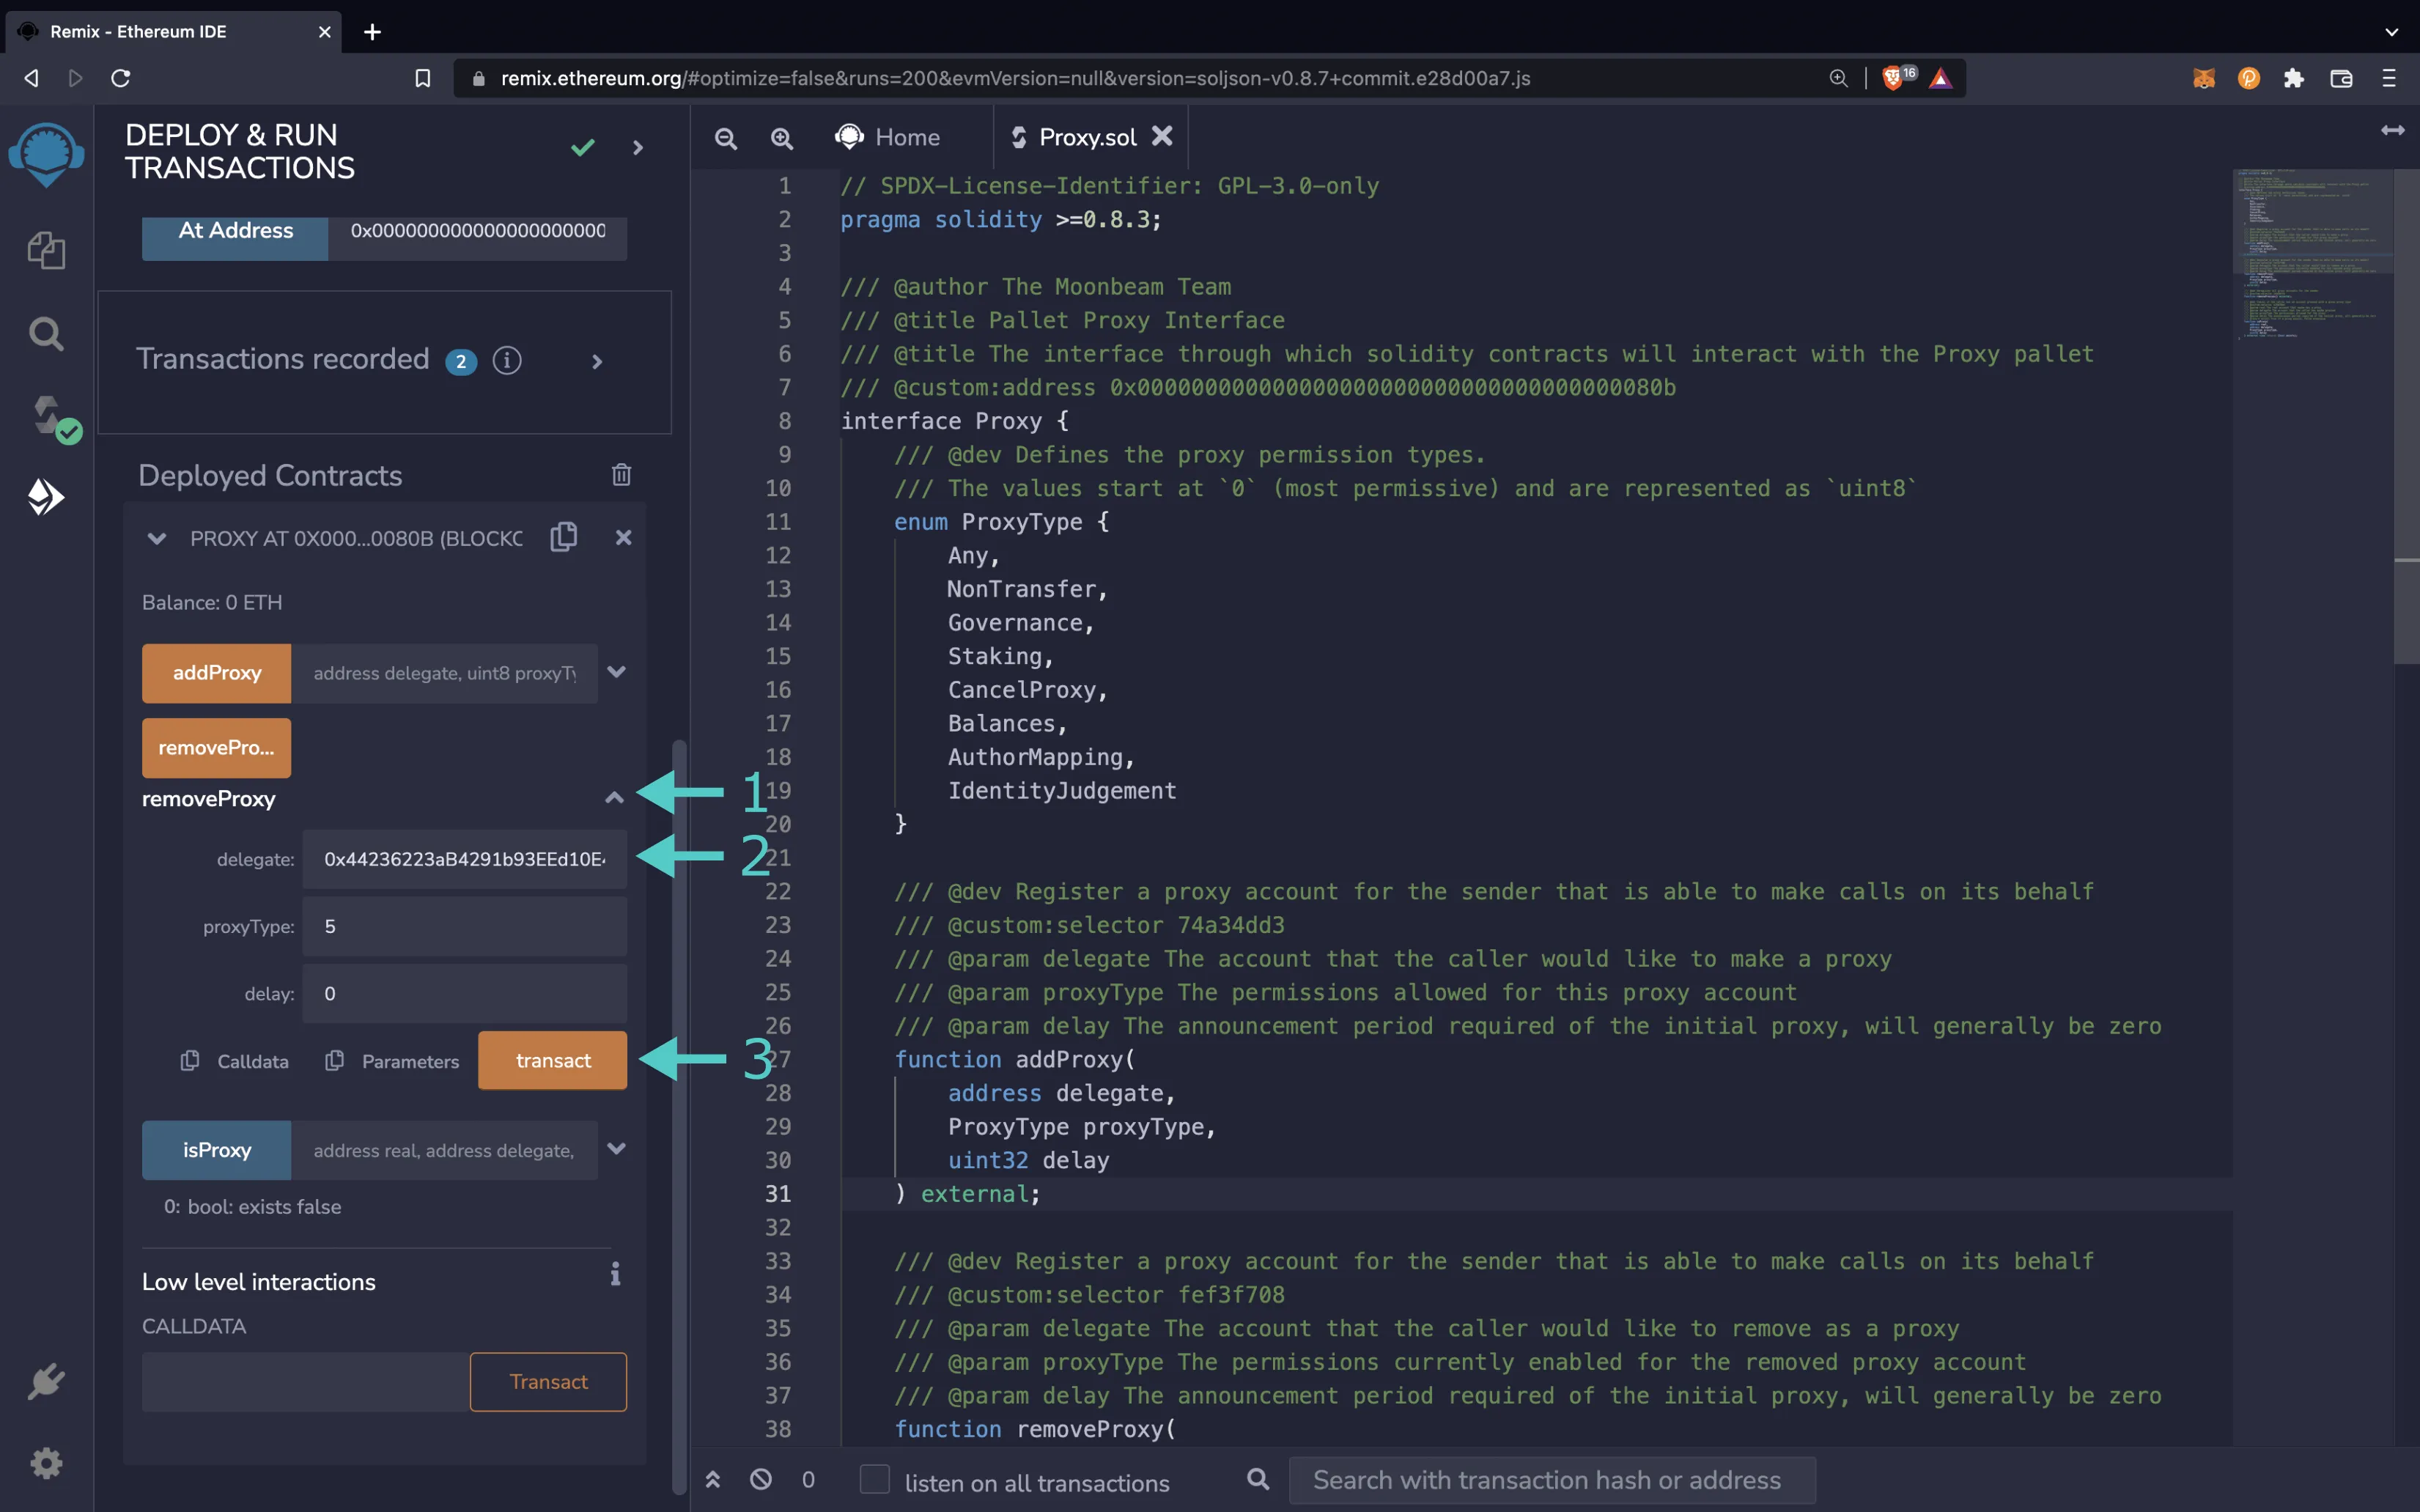Open the Plugin manager plug icon
Screen dimensions: 2420x1512
pos(46,1381)
